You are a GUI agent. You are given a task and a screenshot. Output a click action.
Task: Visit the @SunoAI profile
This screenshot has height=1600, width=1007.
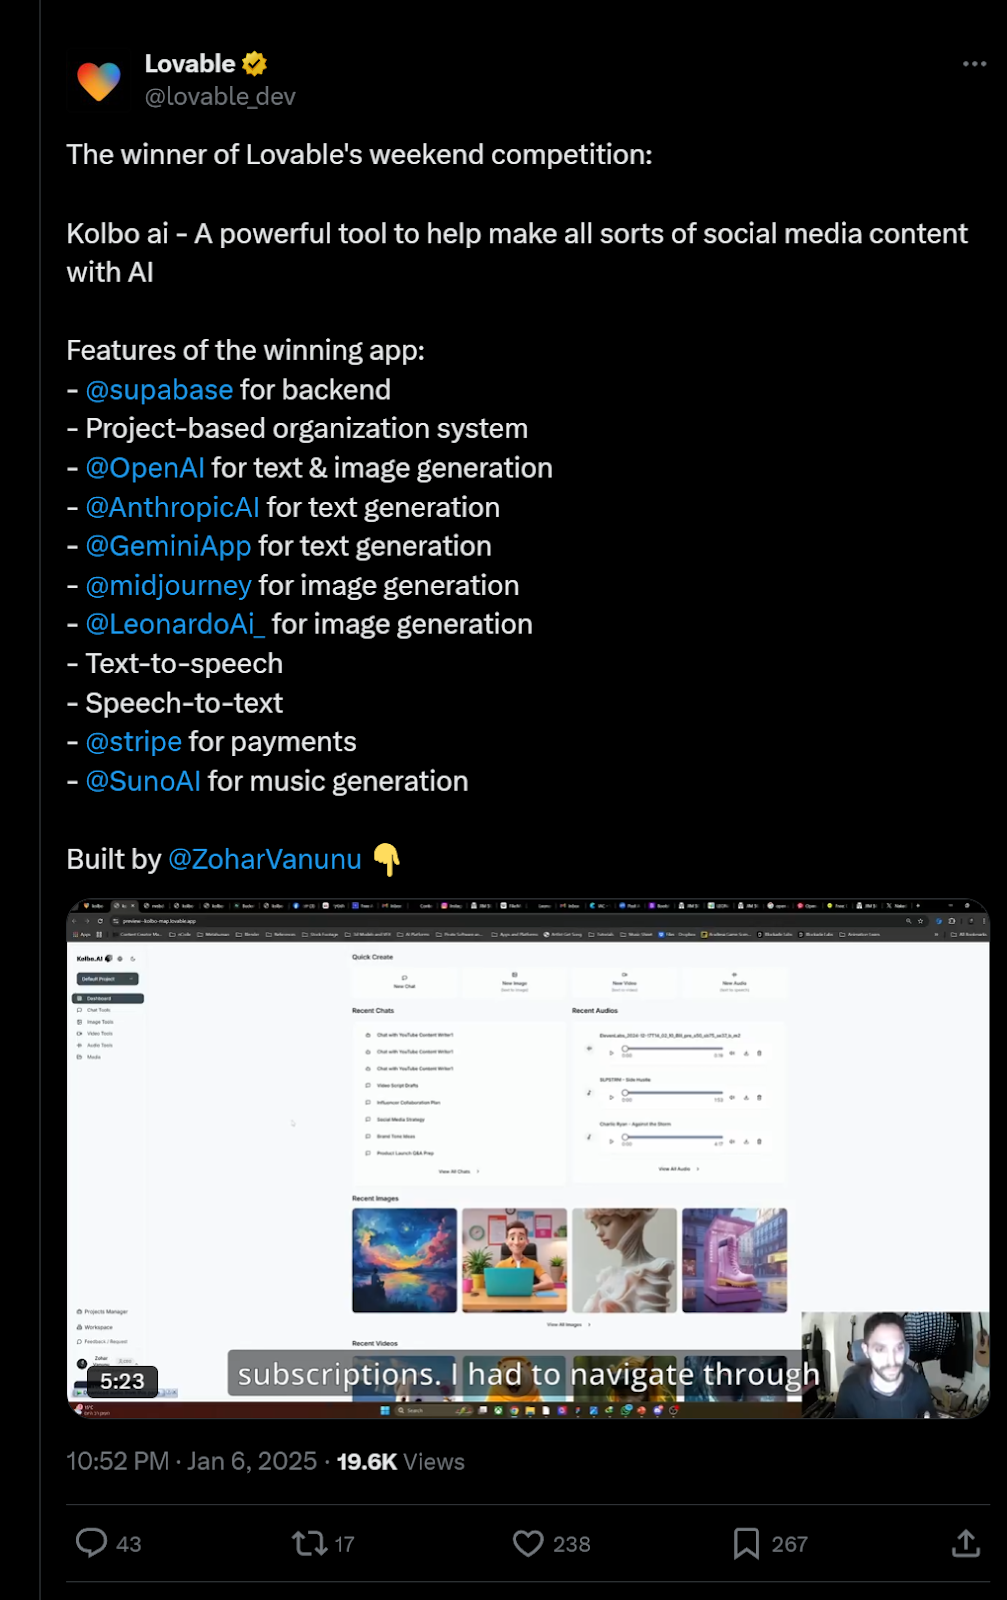coord(143,782)
